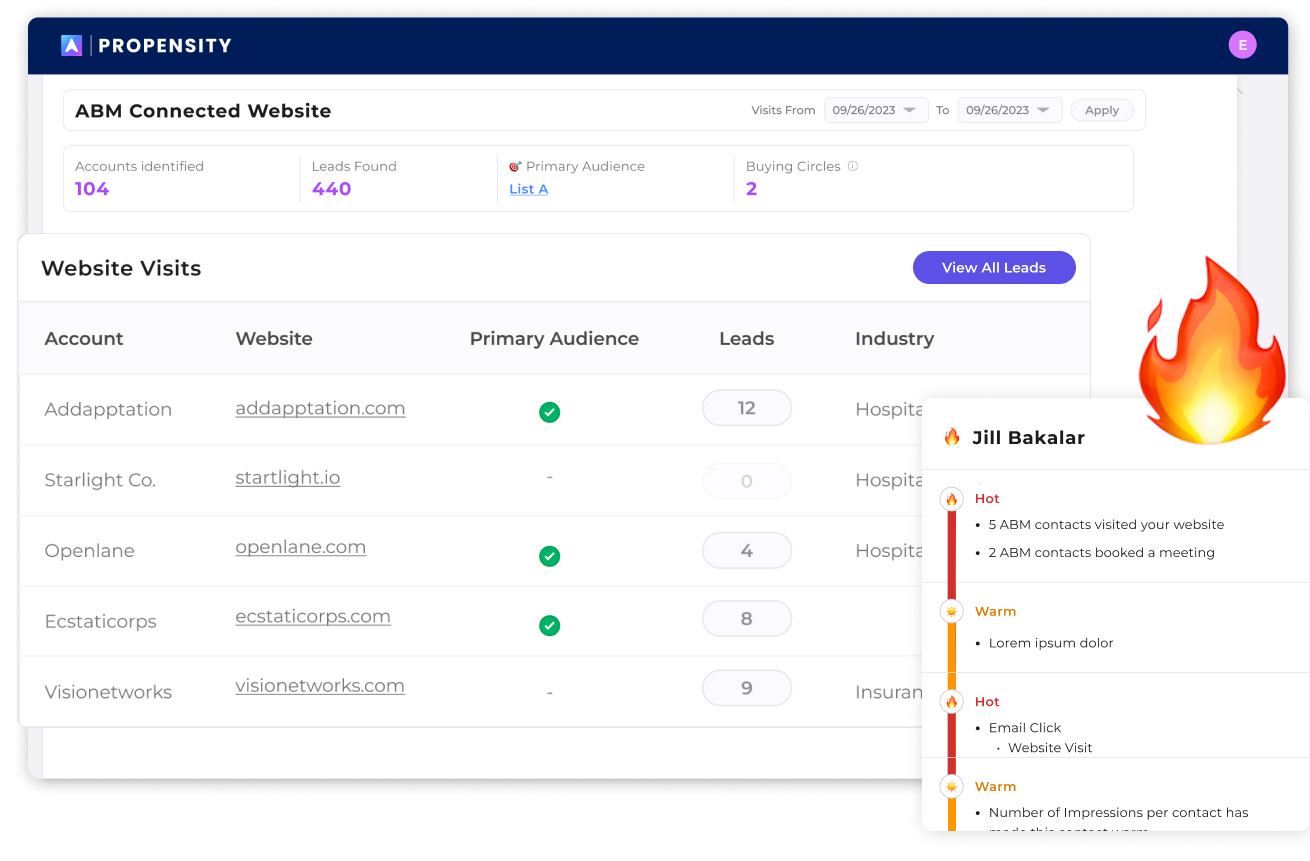Open the To date dropdown
The image size is (1310, 861).
pos(1010,109)
